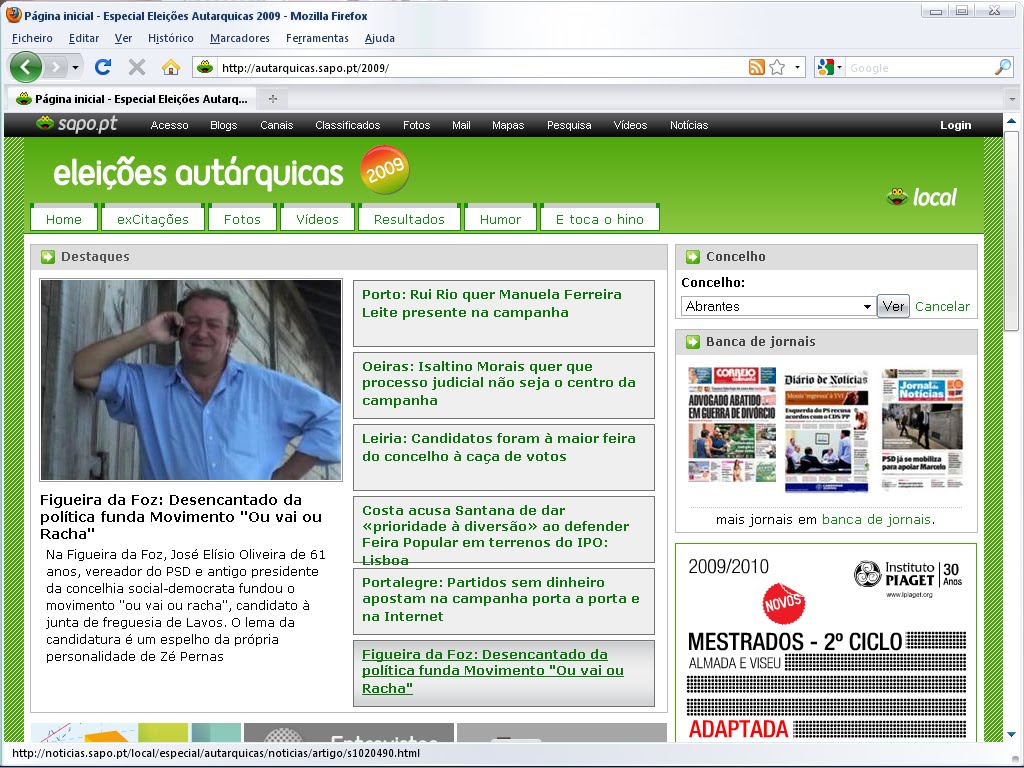The height and width of the screenshot is (768, 1024).
Task: Go to the Home page icon
Action: (x=170, y=67)
